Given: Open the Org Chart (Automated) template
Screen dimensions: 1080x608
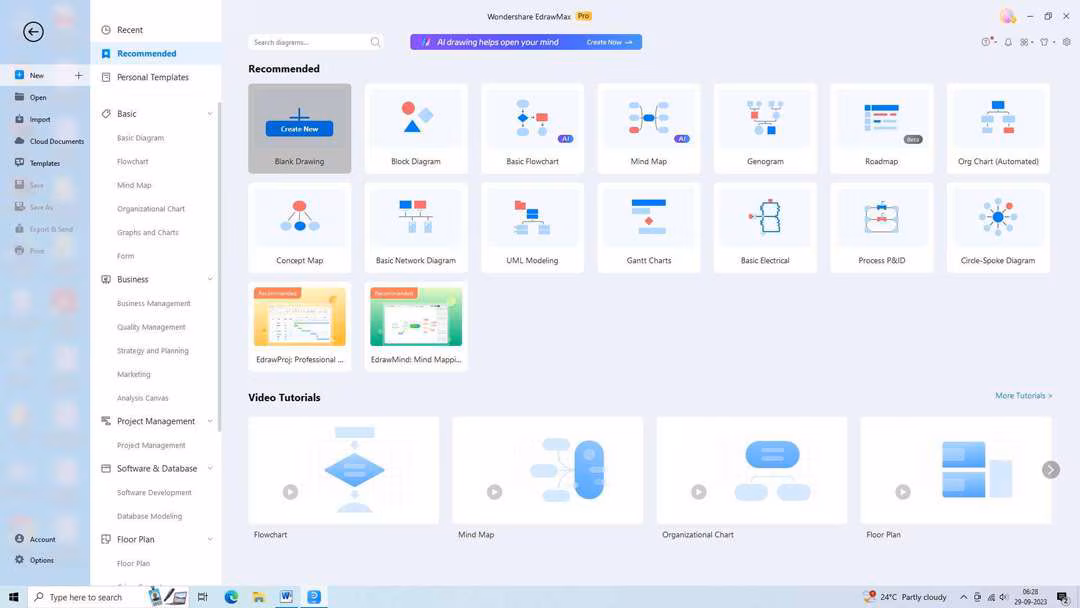Looking at the screenshot, I should click(998, 128).
